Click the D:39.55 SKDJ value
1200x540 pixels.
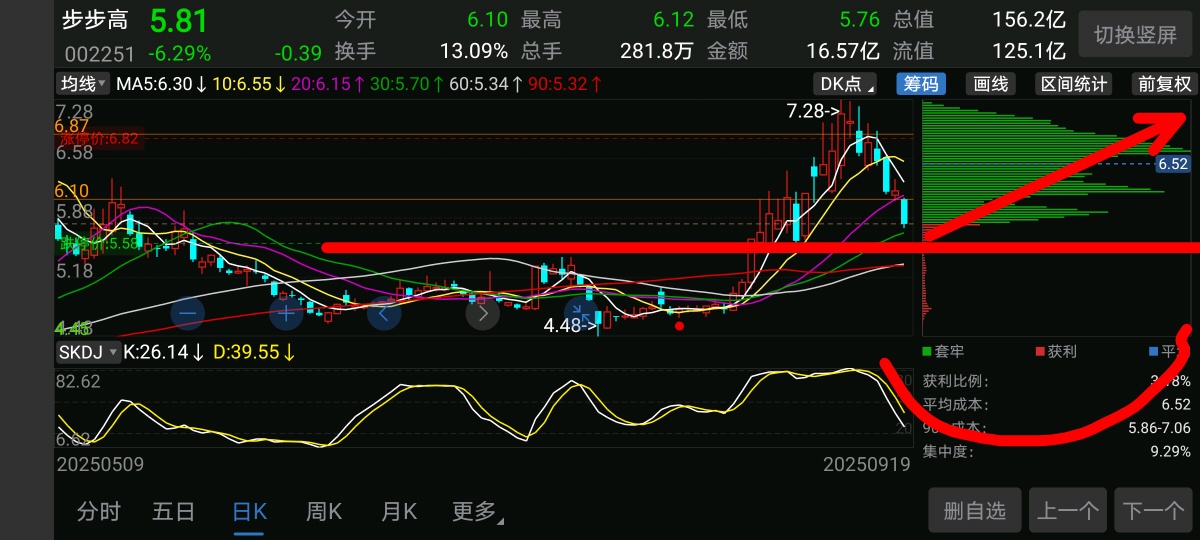[254, 352]
